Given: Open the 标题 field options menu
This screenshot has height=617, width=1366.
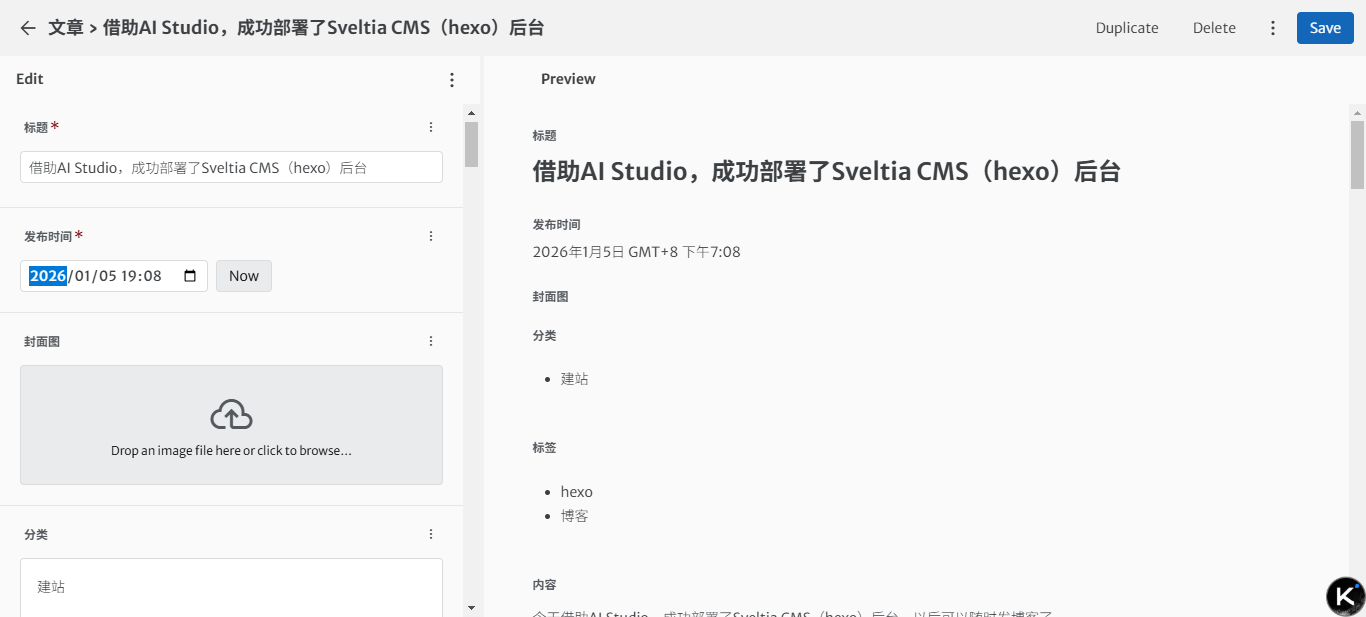Looking at the screenshot, I should (x=431, y=127).
